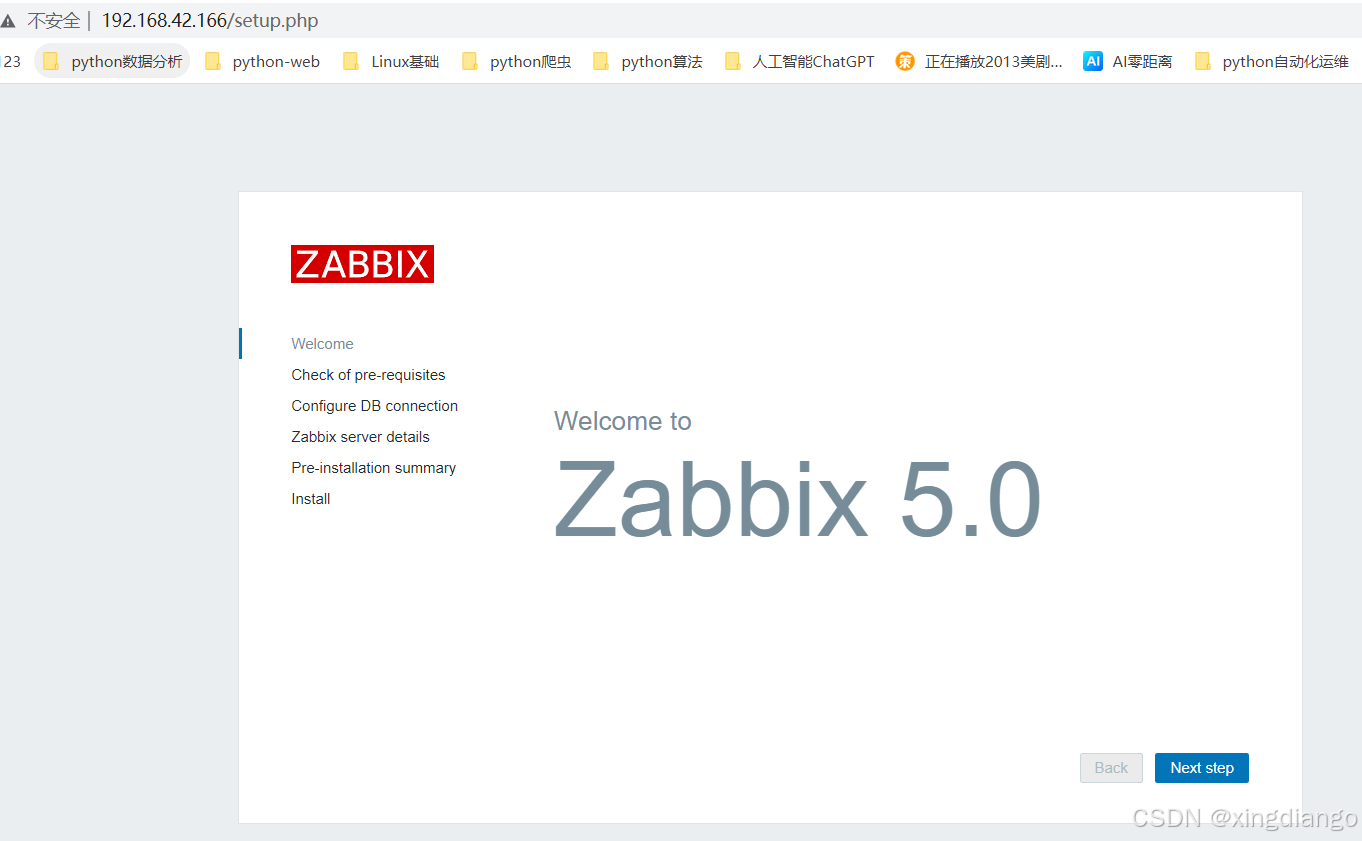This screenshot has height=841, width=1362.
Task: Click the address bar URL setup.php
Action: tap(210, 21)
